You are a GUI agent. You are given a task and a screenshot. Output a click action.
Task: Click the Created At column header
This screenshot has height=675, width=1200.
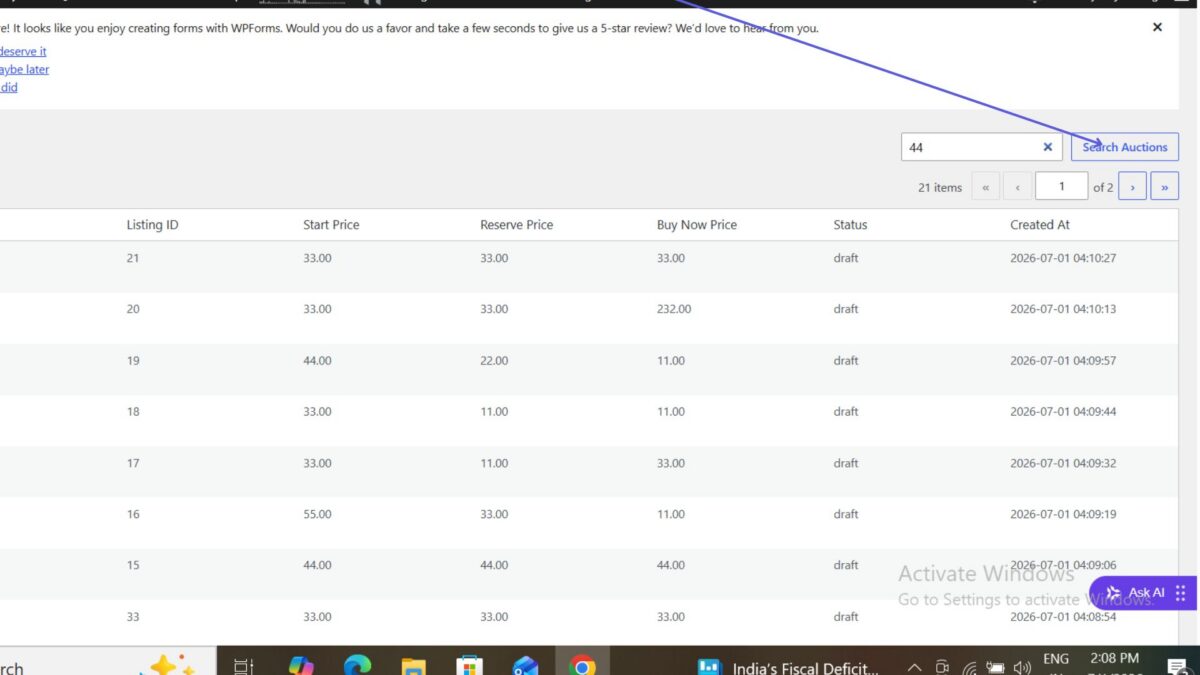(x=1040, y=225)
